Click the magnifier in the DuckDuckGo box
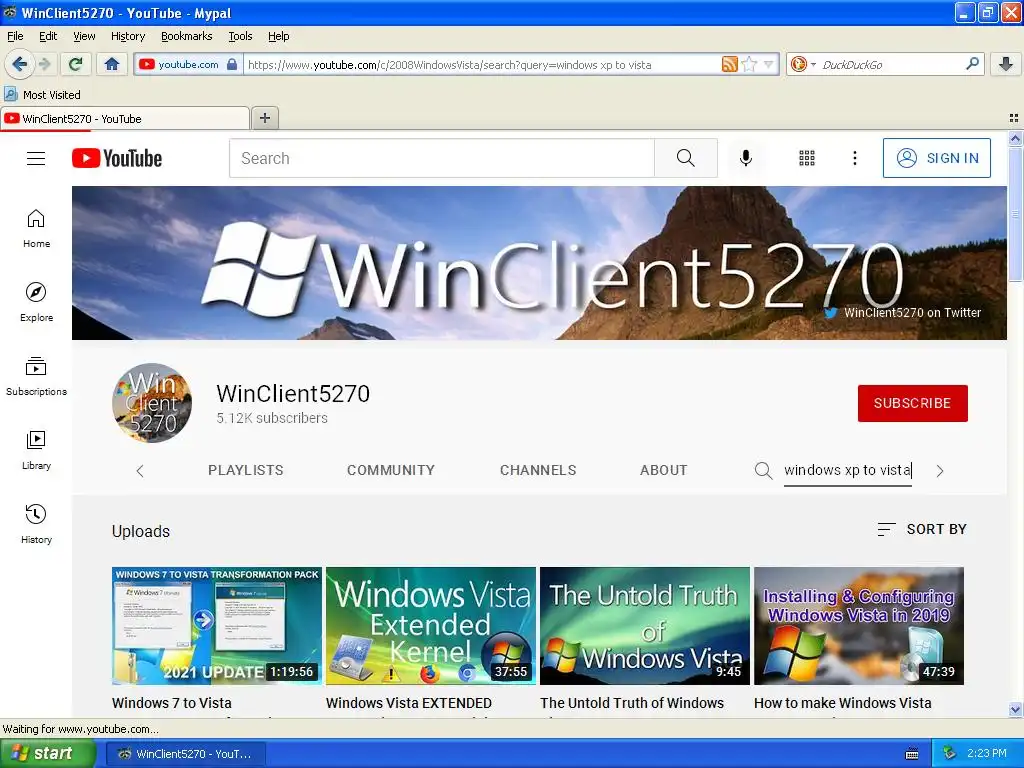 coord(972,64)
